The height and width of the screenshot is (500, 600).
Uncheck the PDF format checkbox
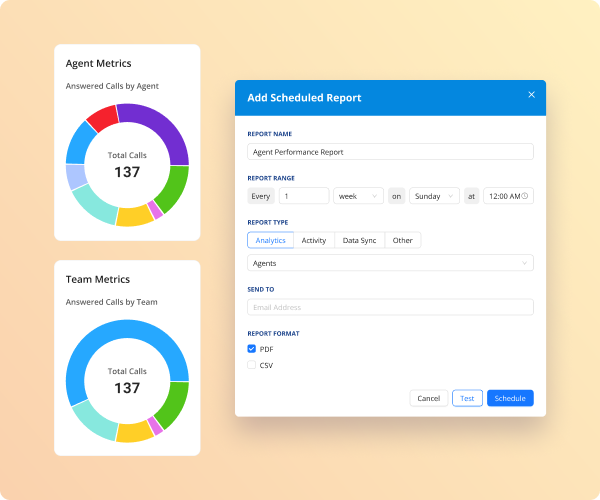tap(251, 349)
